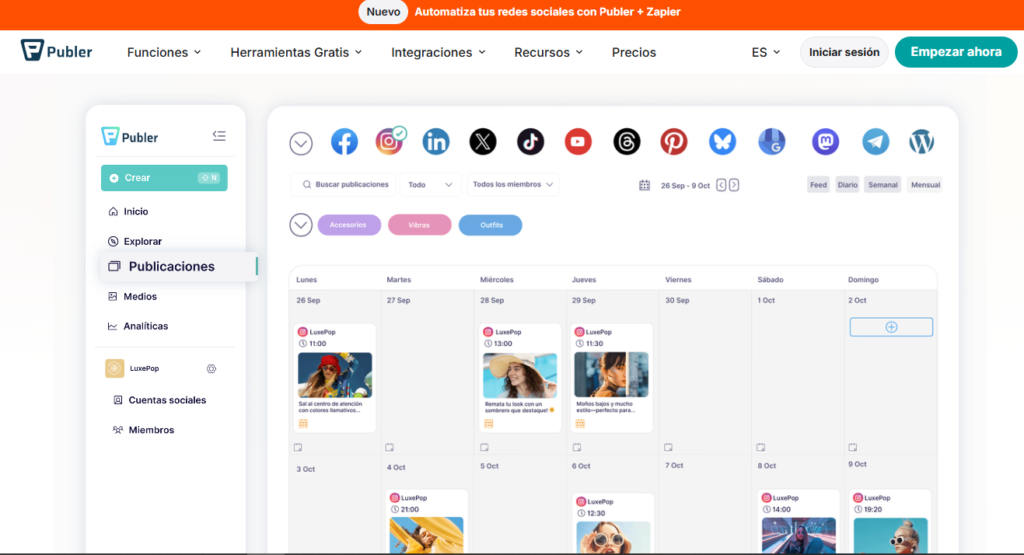Collapse the sidebar with the menu icon
The image size is (1024, 555).
pos(219,136)
